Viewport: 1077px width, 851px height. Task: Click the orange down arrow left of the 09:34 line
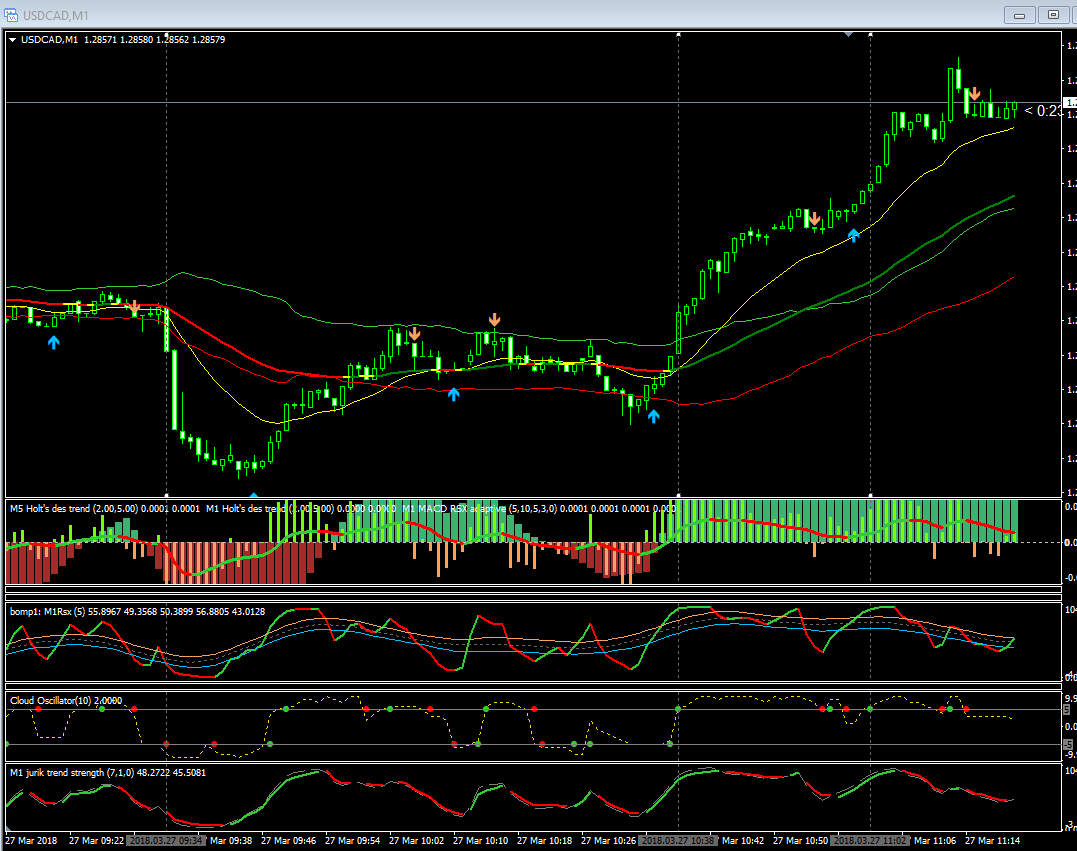coord(134,307)
